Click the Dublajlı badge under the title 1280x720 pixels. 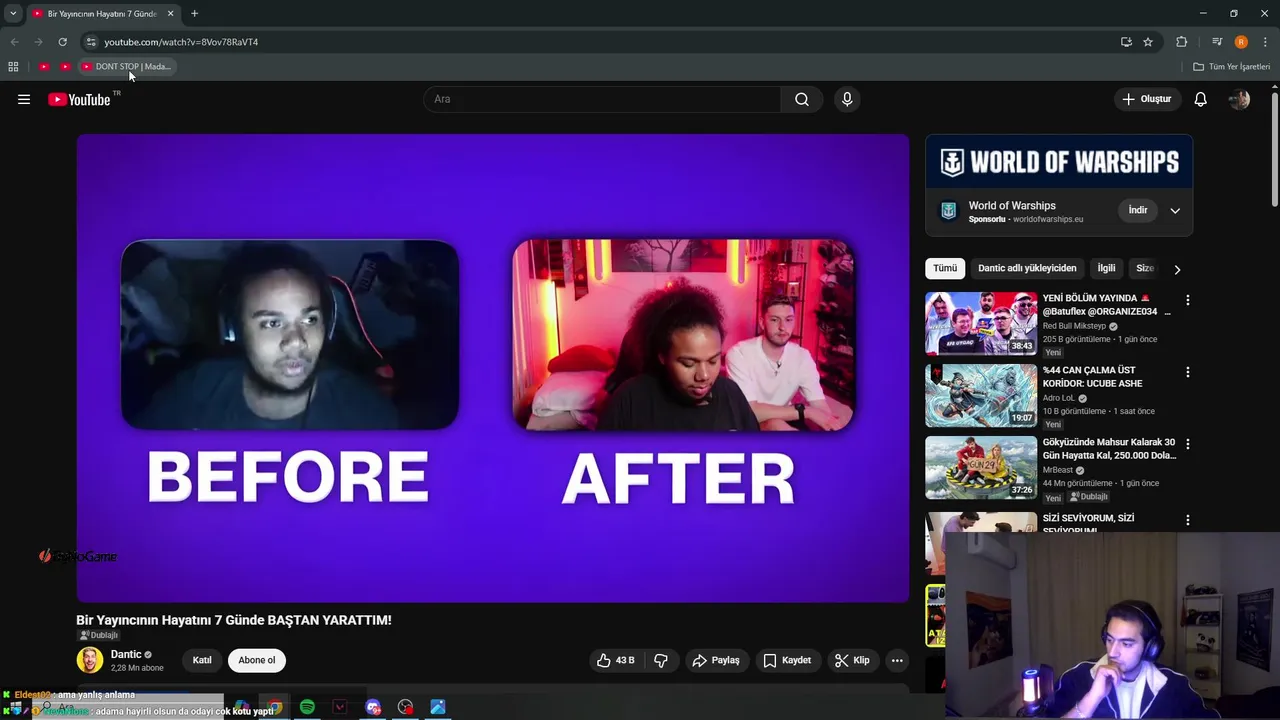99,635
